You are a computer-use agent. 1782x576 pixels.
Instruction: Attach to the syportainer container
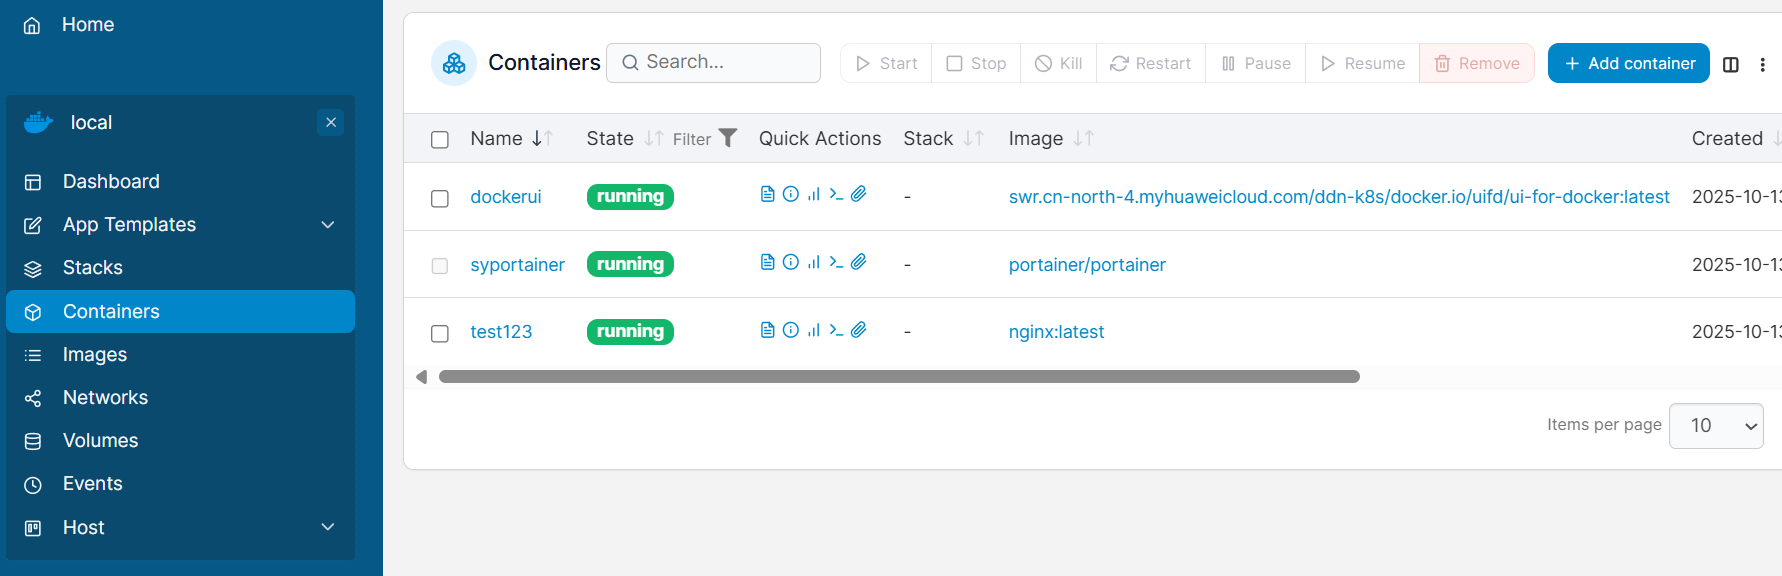pyautogui.click(x=858, y=262)
